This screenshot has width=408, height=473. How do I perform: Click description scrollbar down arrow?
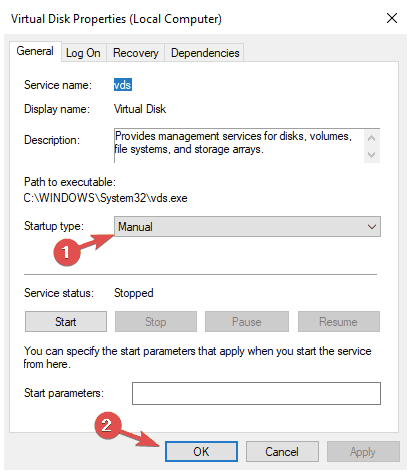(372, 155)
